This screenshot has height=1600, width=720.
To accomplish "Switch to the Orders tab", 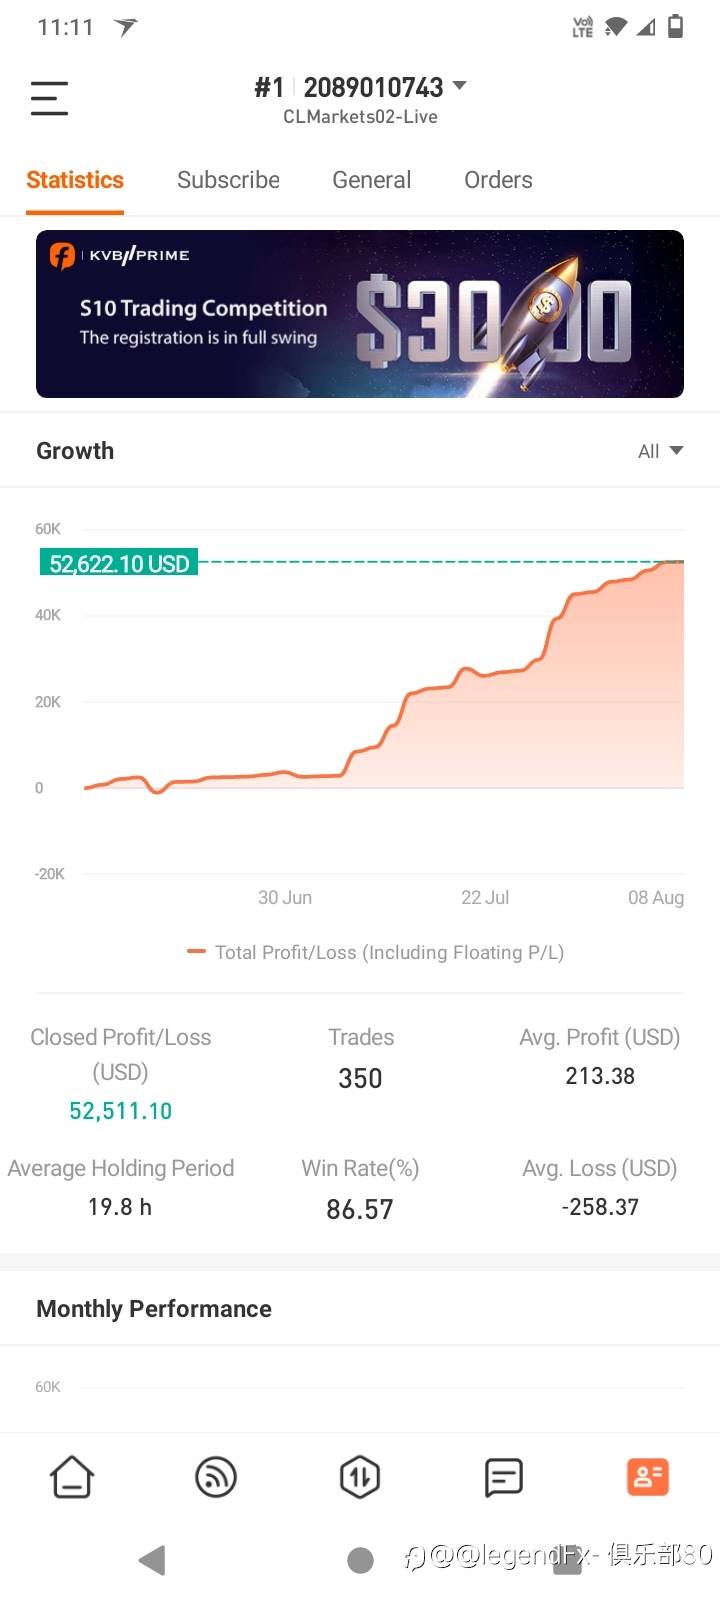I will point(498,180).
